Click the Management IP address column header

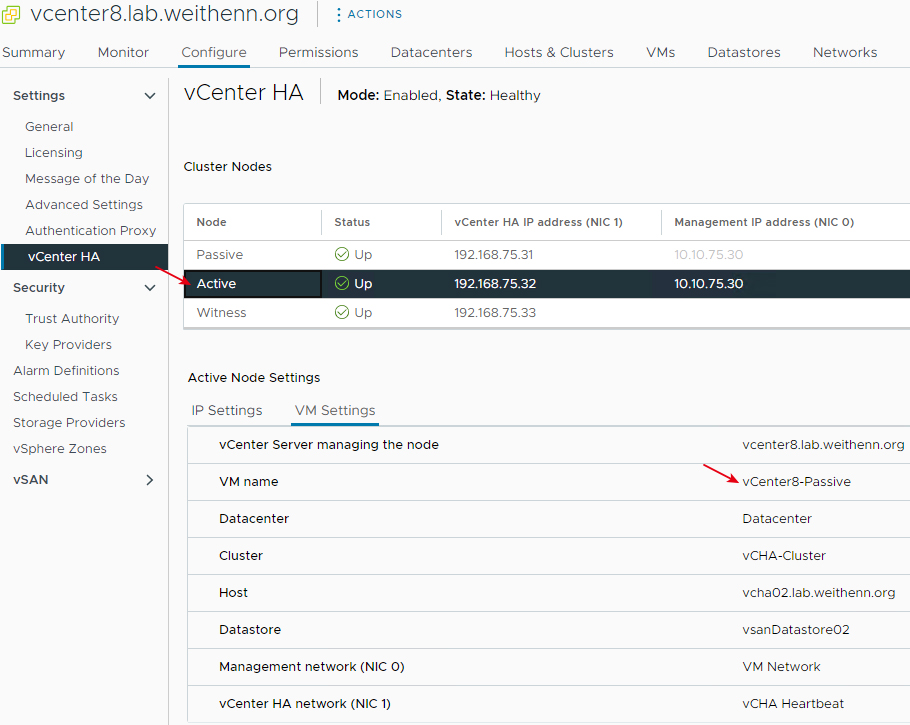(x=764, y=222)
